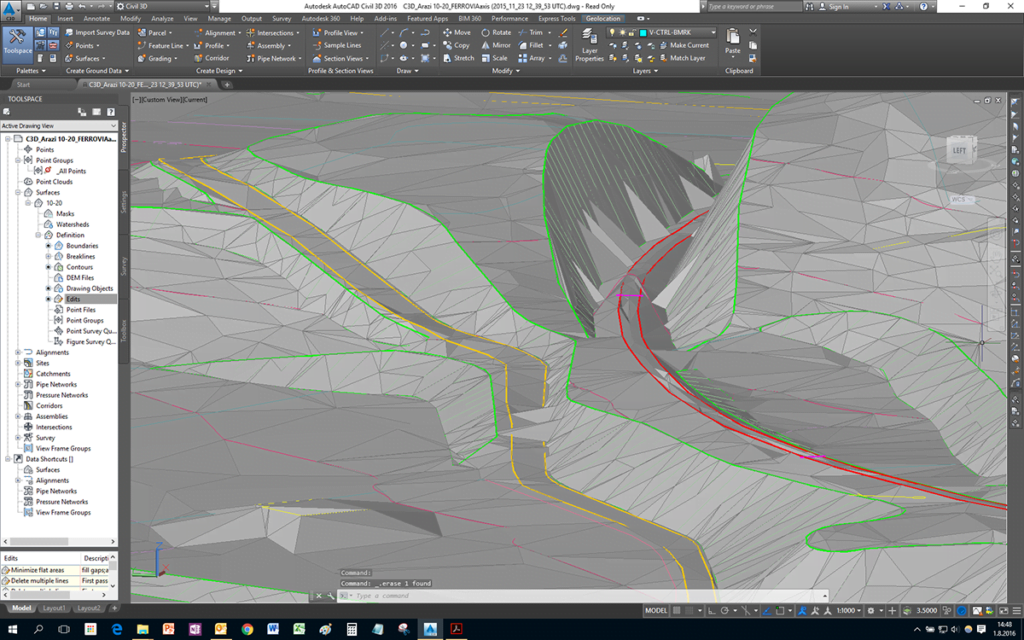This screenshot has height=640, width=1024.
Task: Click the layer color swatch in Layers panel
Action: pos(641,32)
